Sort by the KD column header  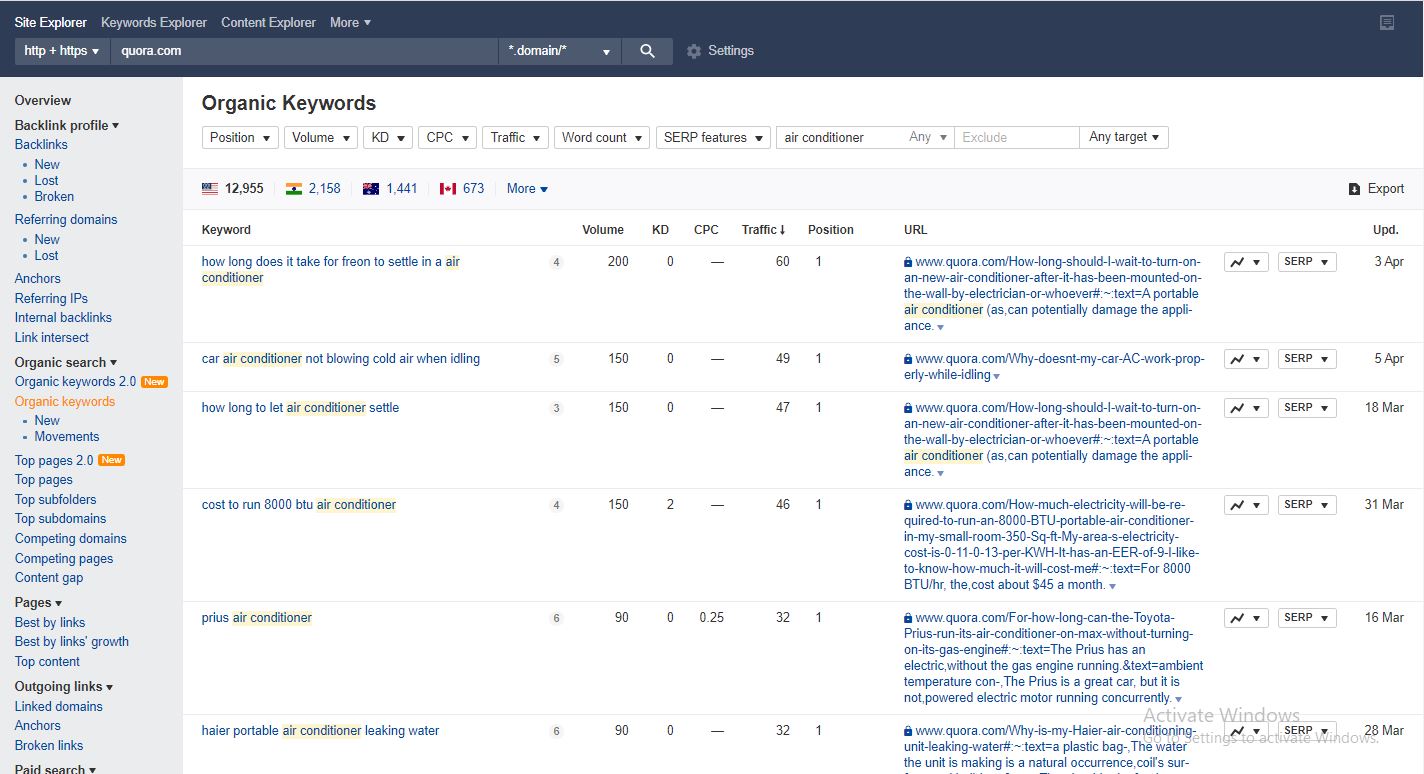pos(660,229)
